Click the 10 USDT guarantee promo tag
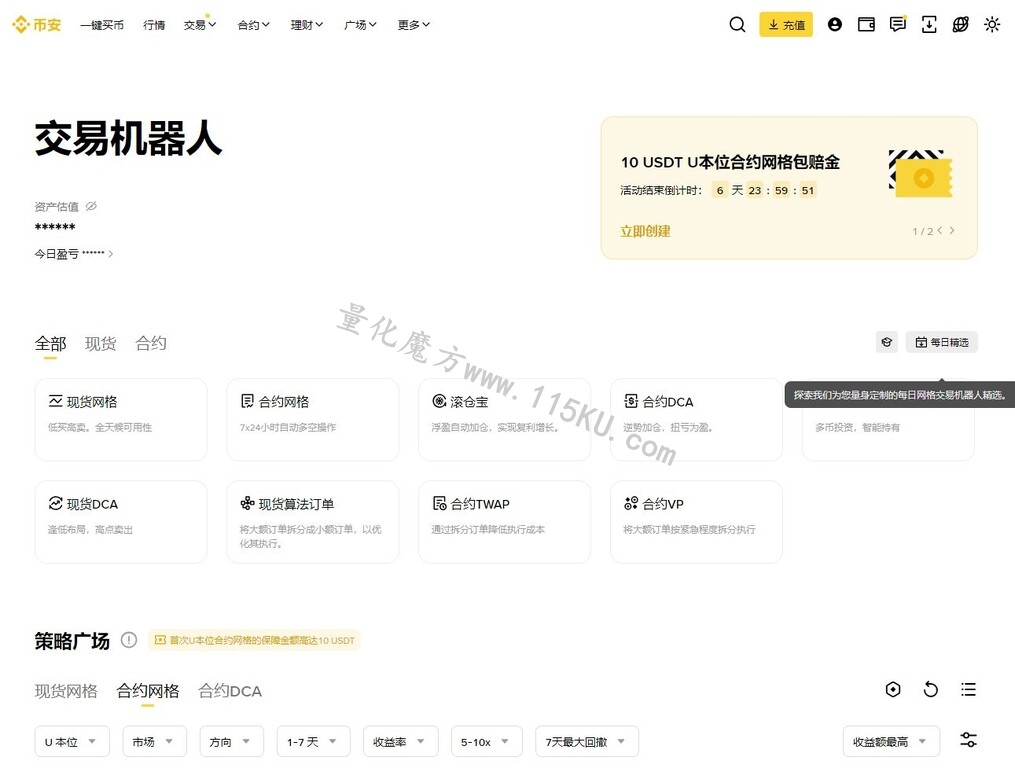Screen dimensions: 1015x768 tap(254, 640)
